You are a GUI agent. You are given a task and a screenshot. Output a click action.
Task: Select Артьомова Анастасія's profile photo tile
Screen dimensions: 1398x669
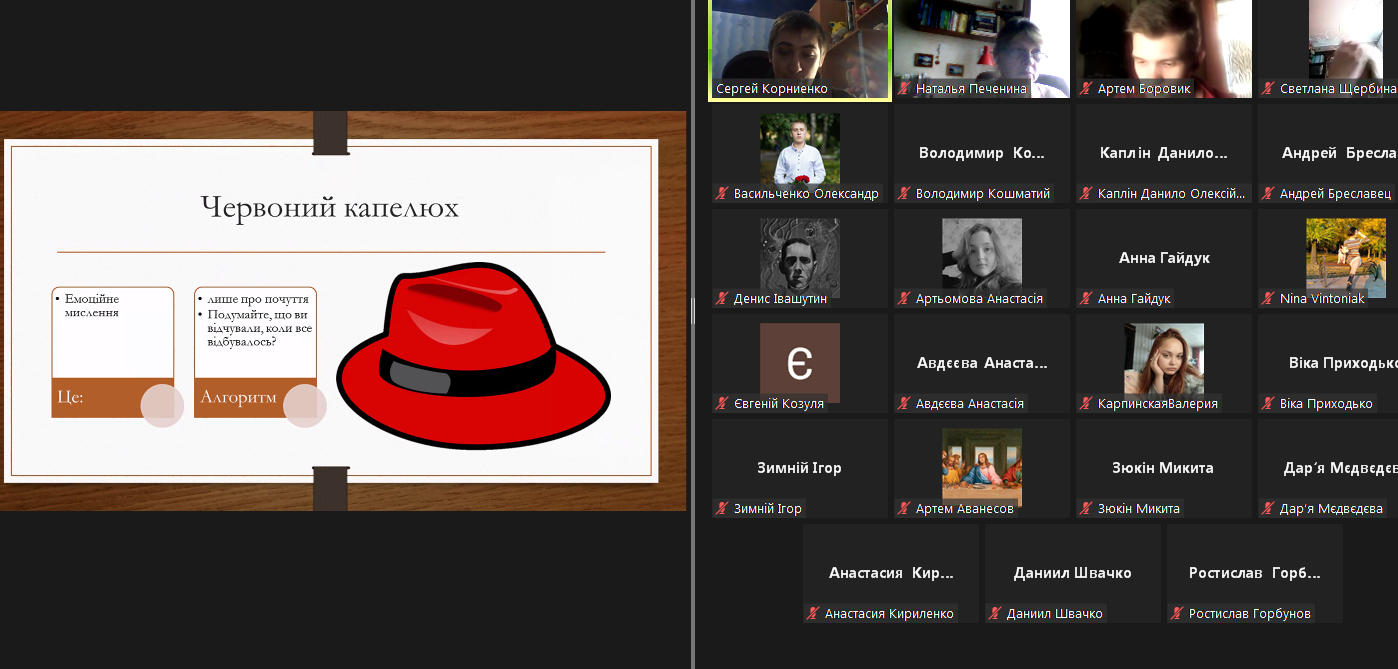981,255
